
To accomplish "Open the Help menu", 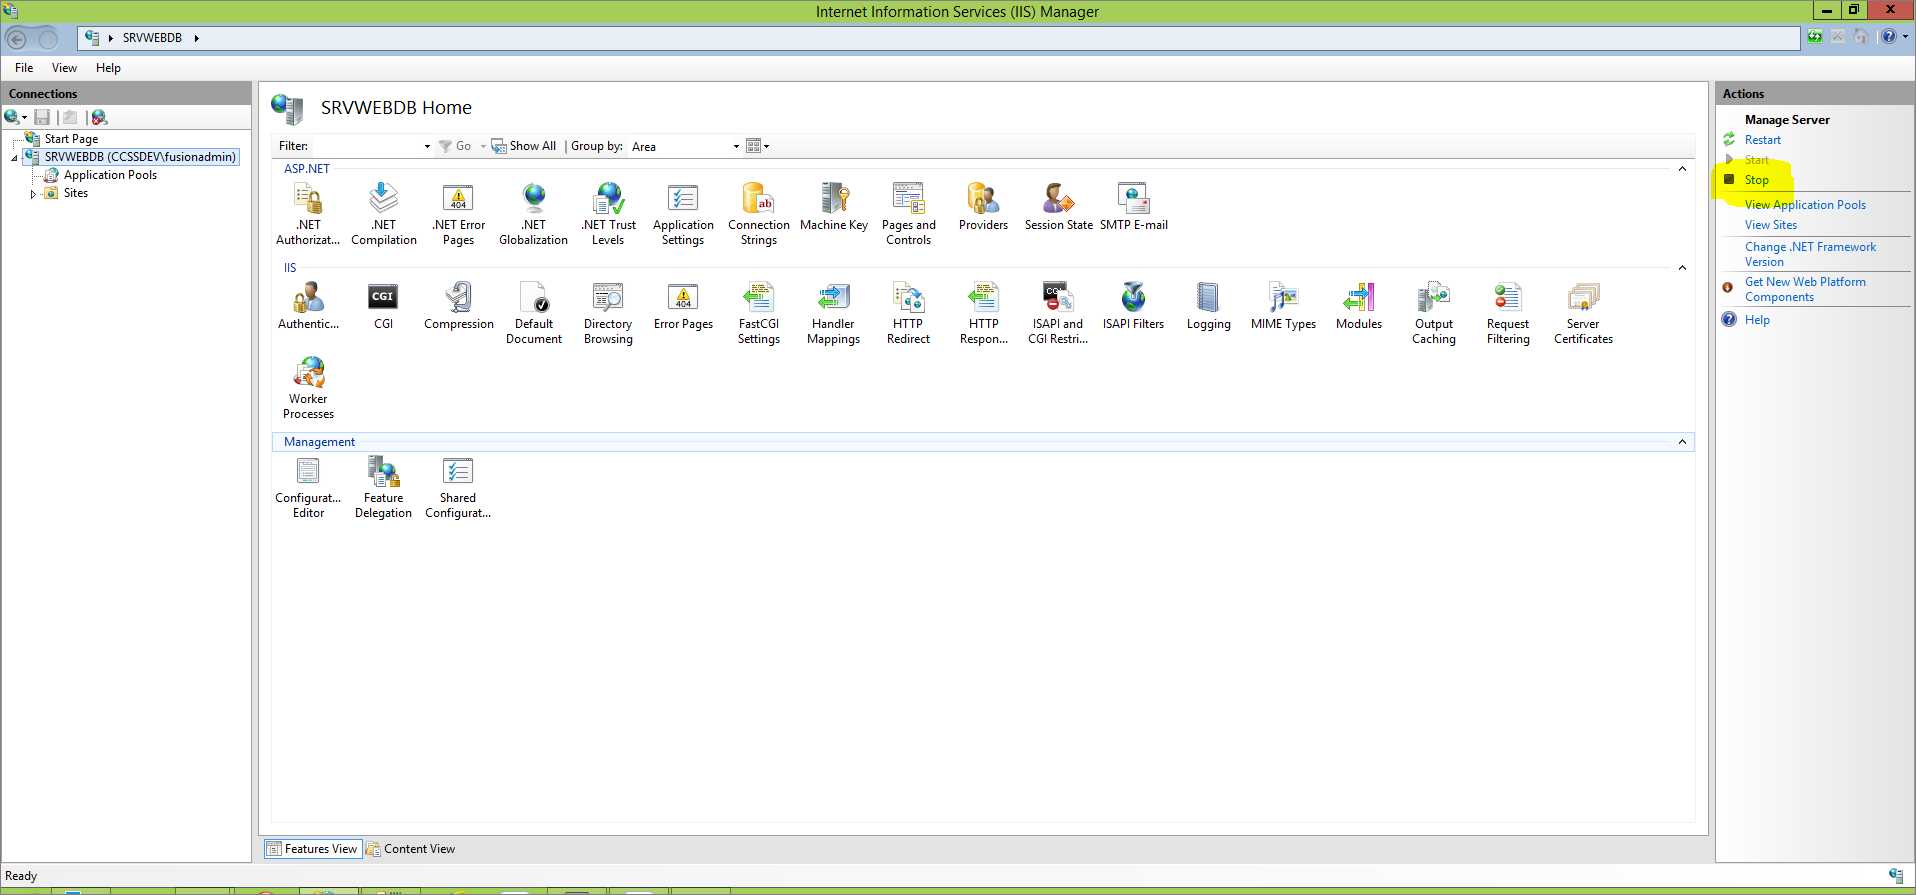I will tap(108, 68).
